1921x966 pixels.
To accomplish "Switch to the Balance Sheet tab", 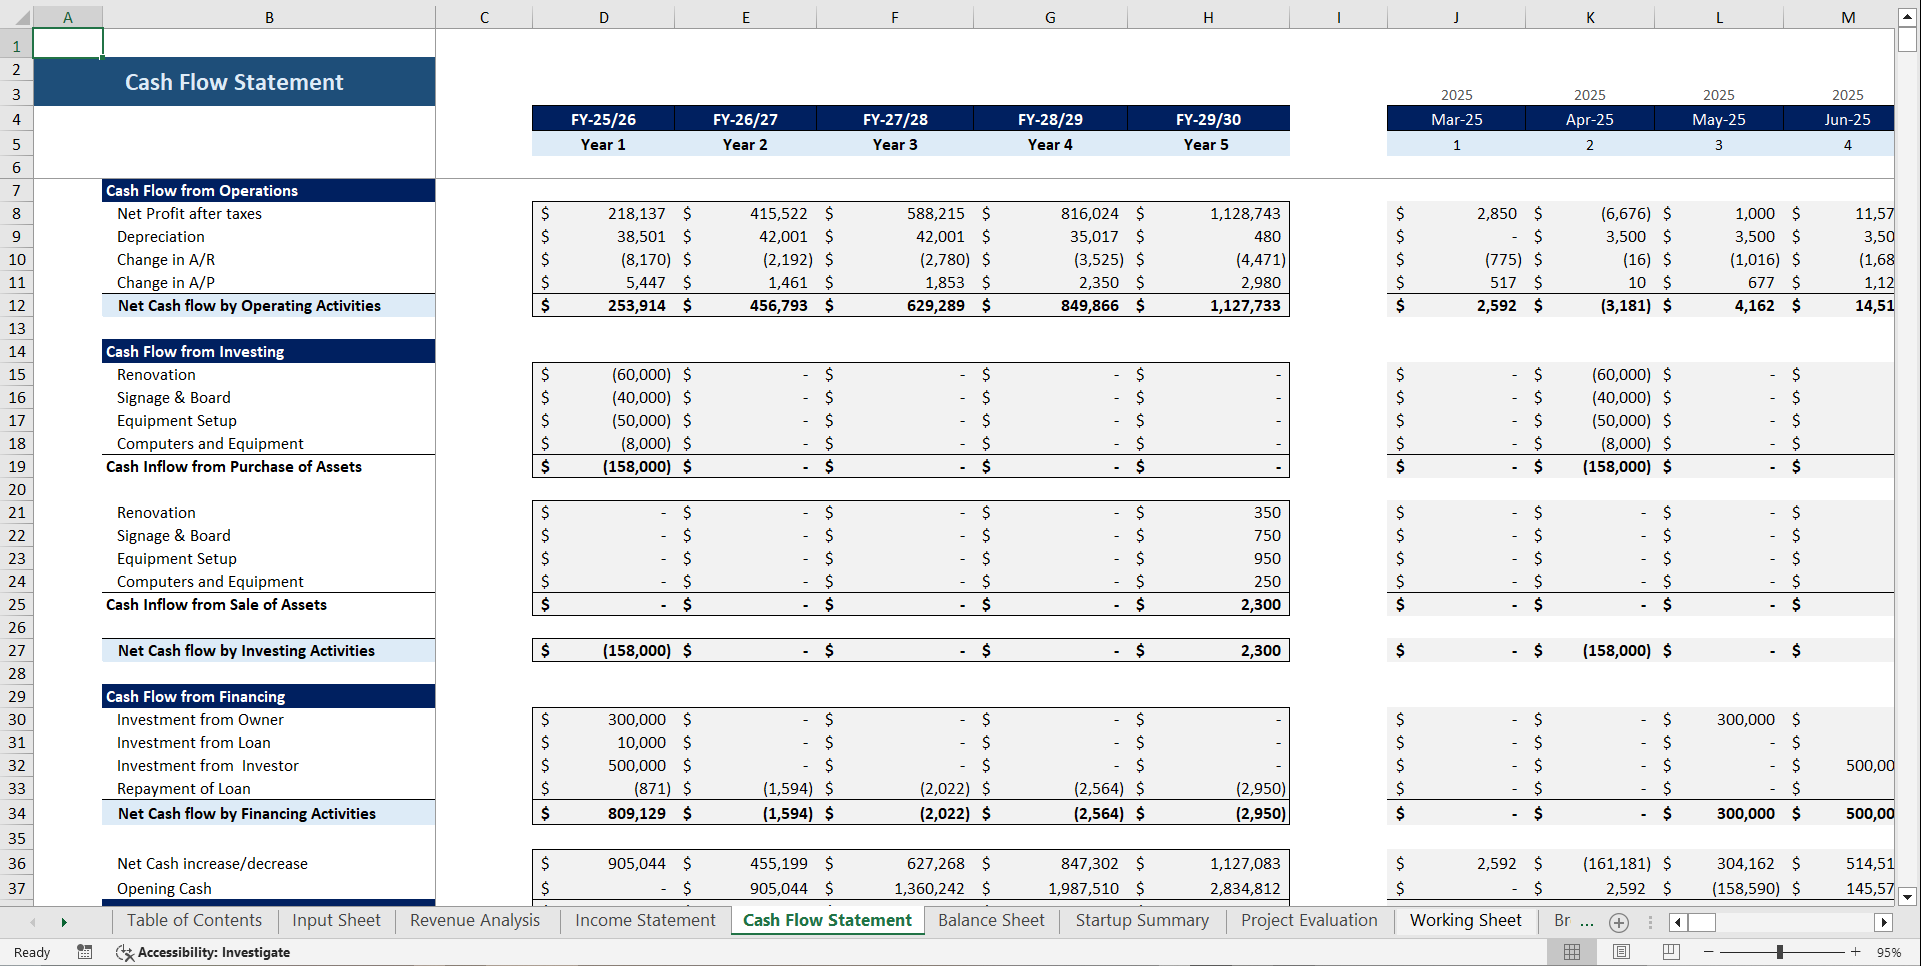I will pos(991,920).
